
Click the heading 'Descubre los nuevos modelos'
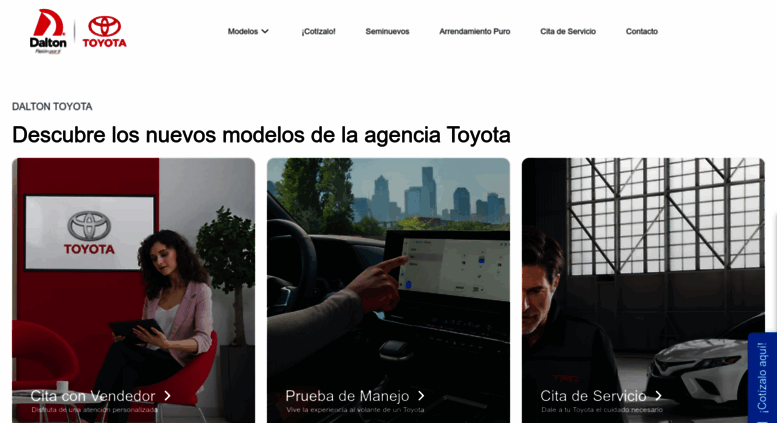tap(261, 135)
